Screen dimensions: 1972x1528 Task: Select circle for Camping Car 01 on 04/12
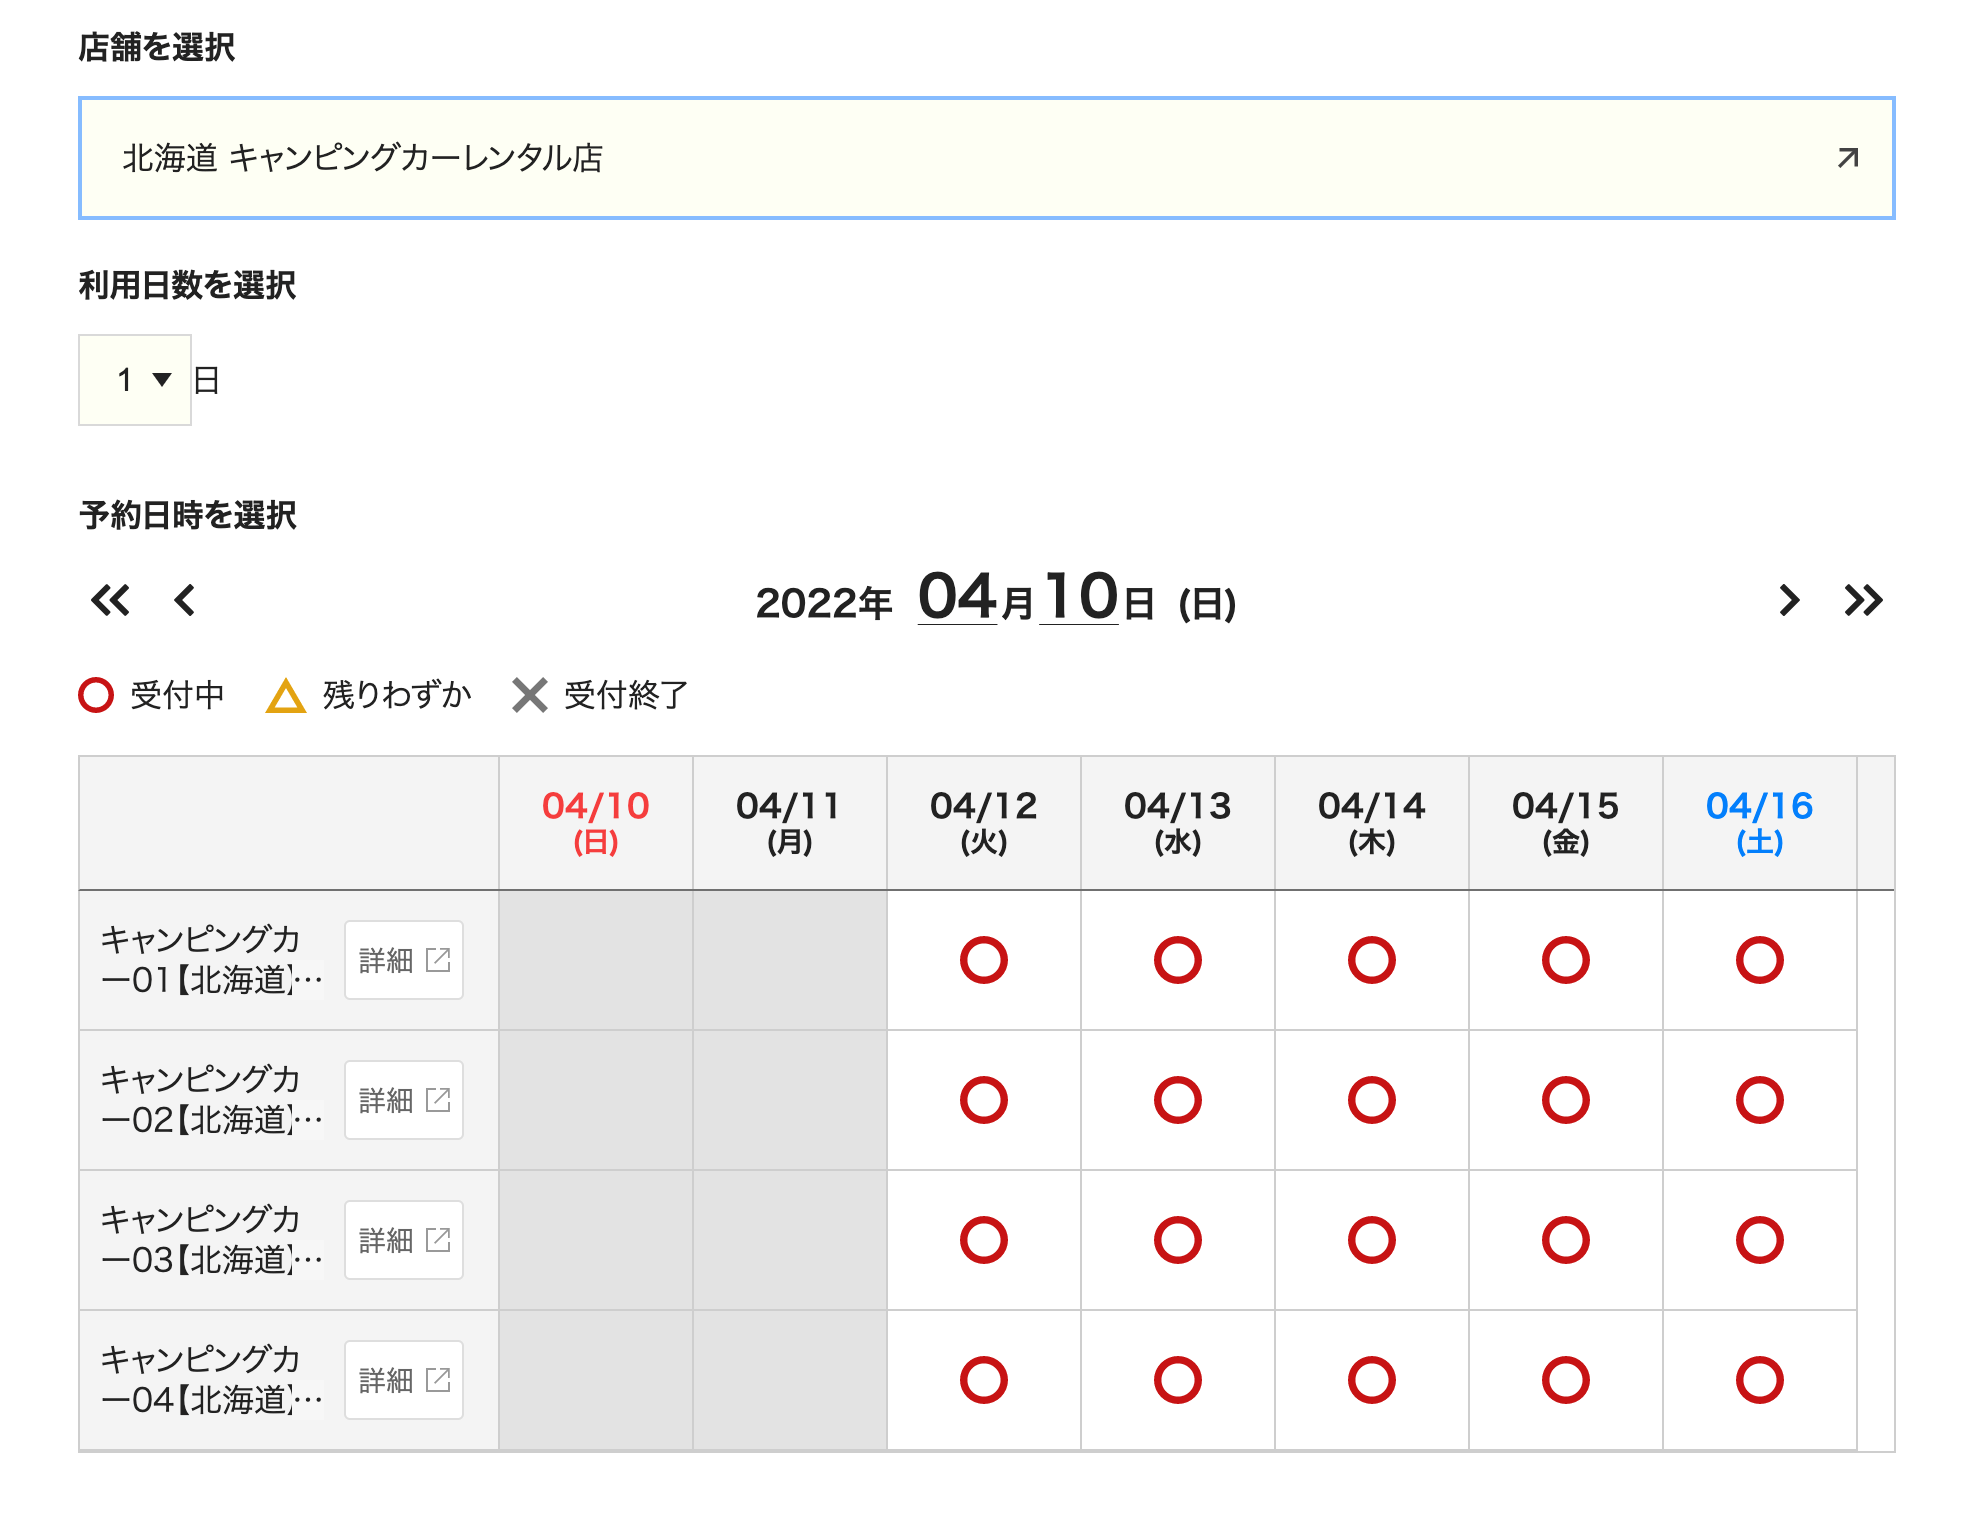pyautogui.click(x=984, y=960)
